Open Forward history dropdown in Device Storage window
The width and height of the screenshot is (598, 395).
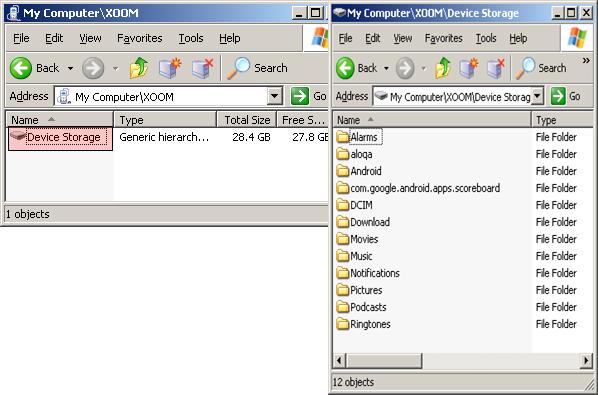[423, 69]
